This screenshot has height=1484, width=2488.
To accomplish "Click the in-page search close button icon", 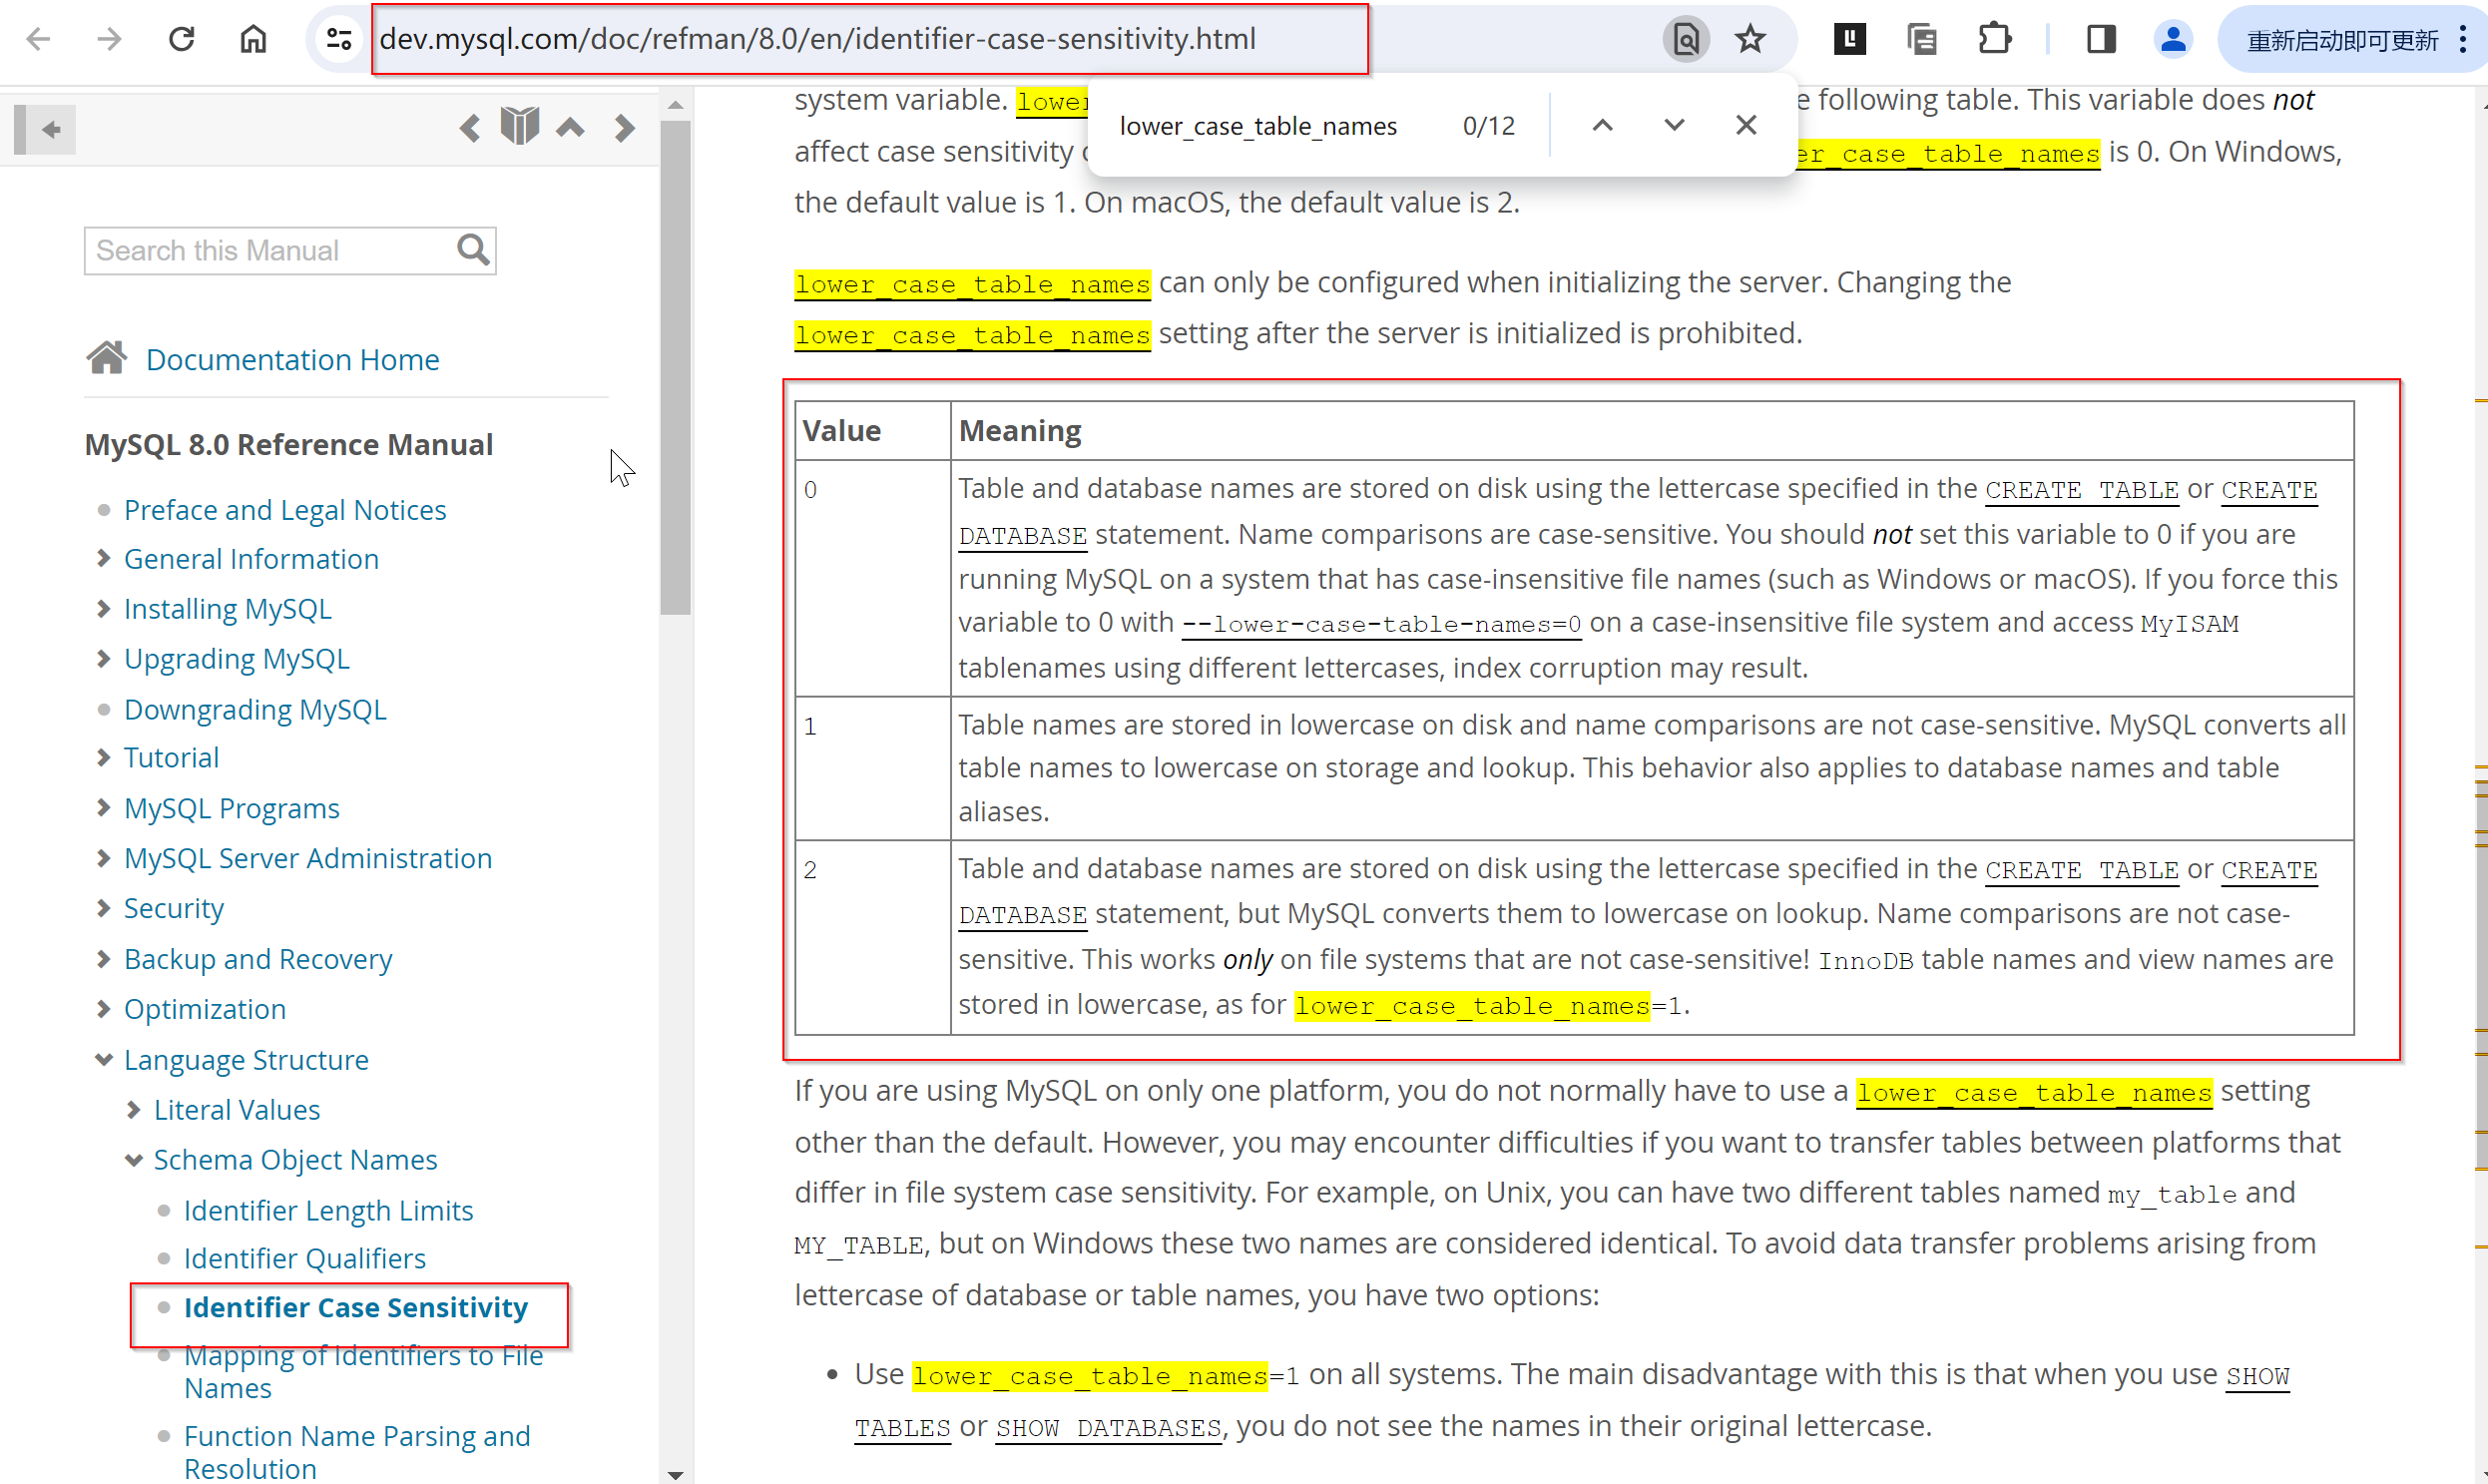I will point(1746,126).
